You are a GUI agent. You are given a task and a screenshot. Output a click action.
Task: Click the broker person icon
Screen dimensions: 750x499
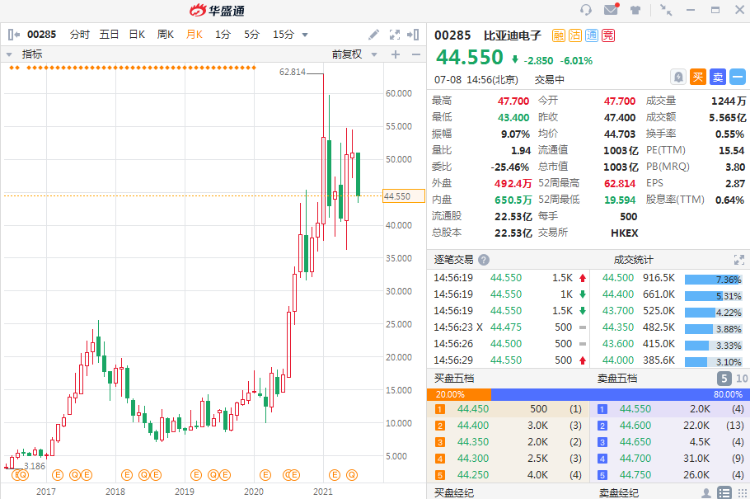point(706,493)
